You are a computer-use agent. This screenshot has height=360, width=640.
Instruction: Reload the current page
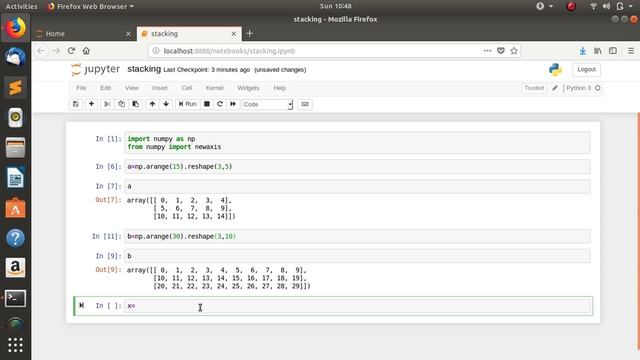pos(71,51)
